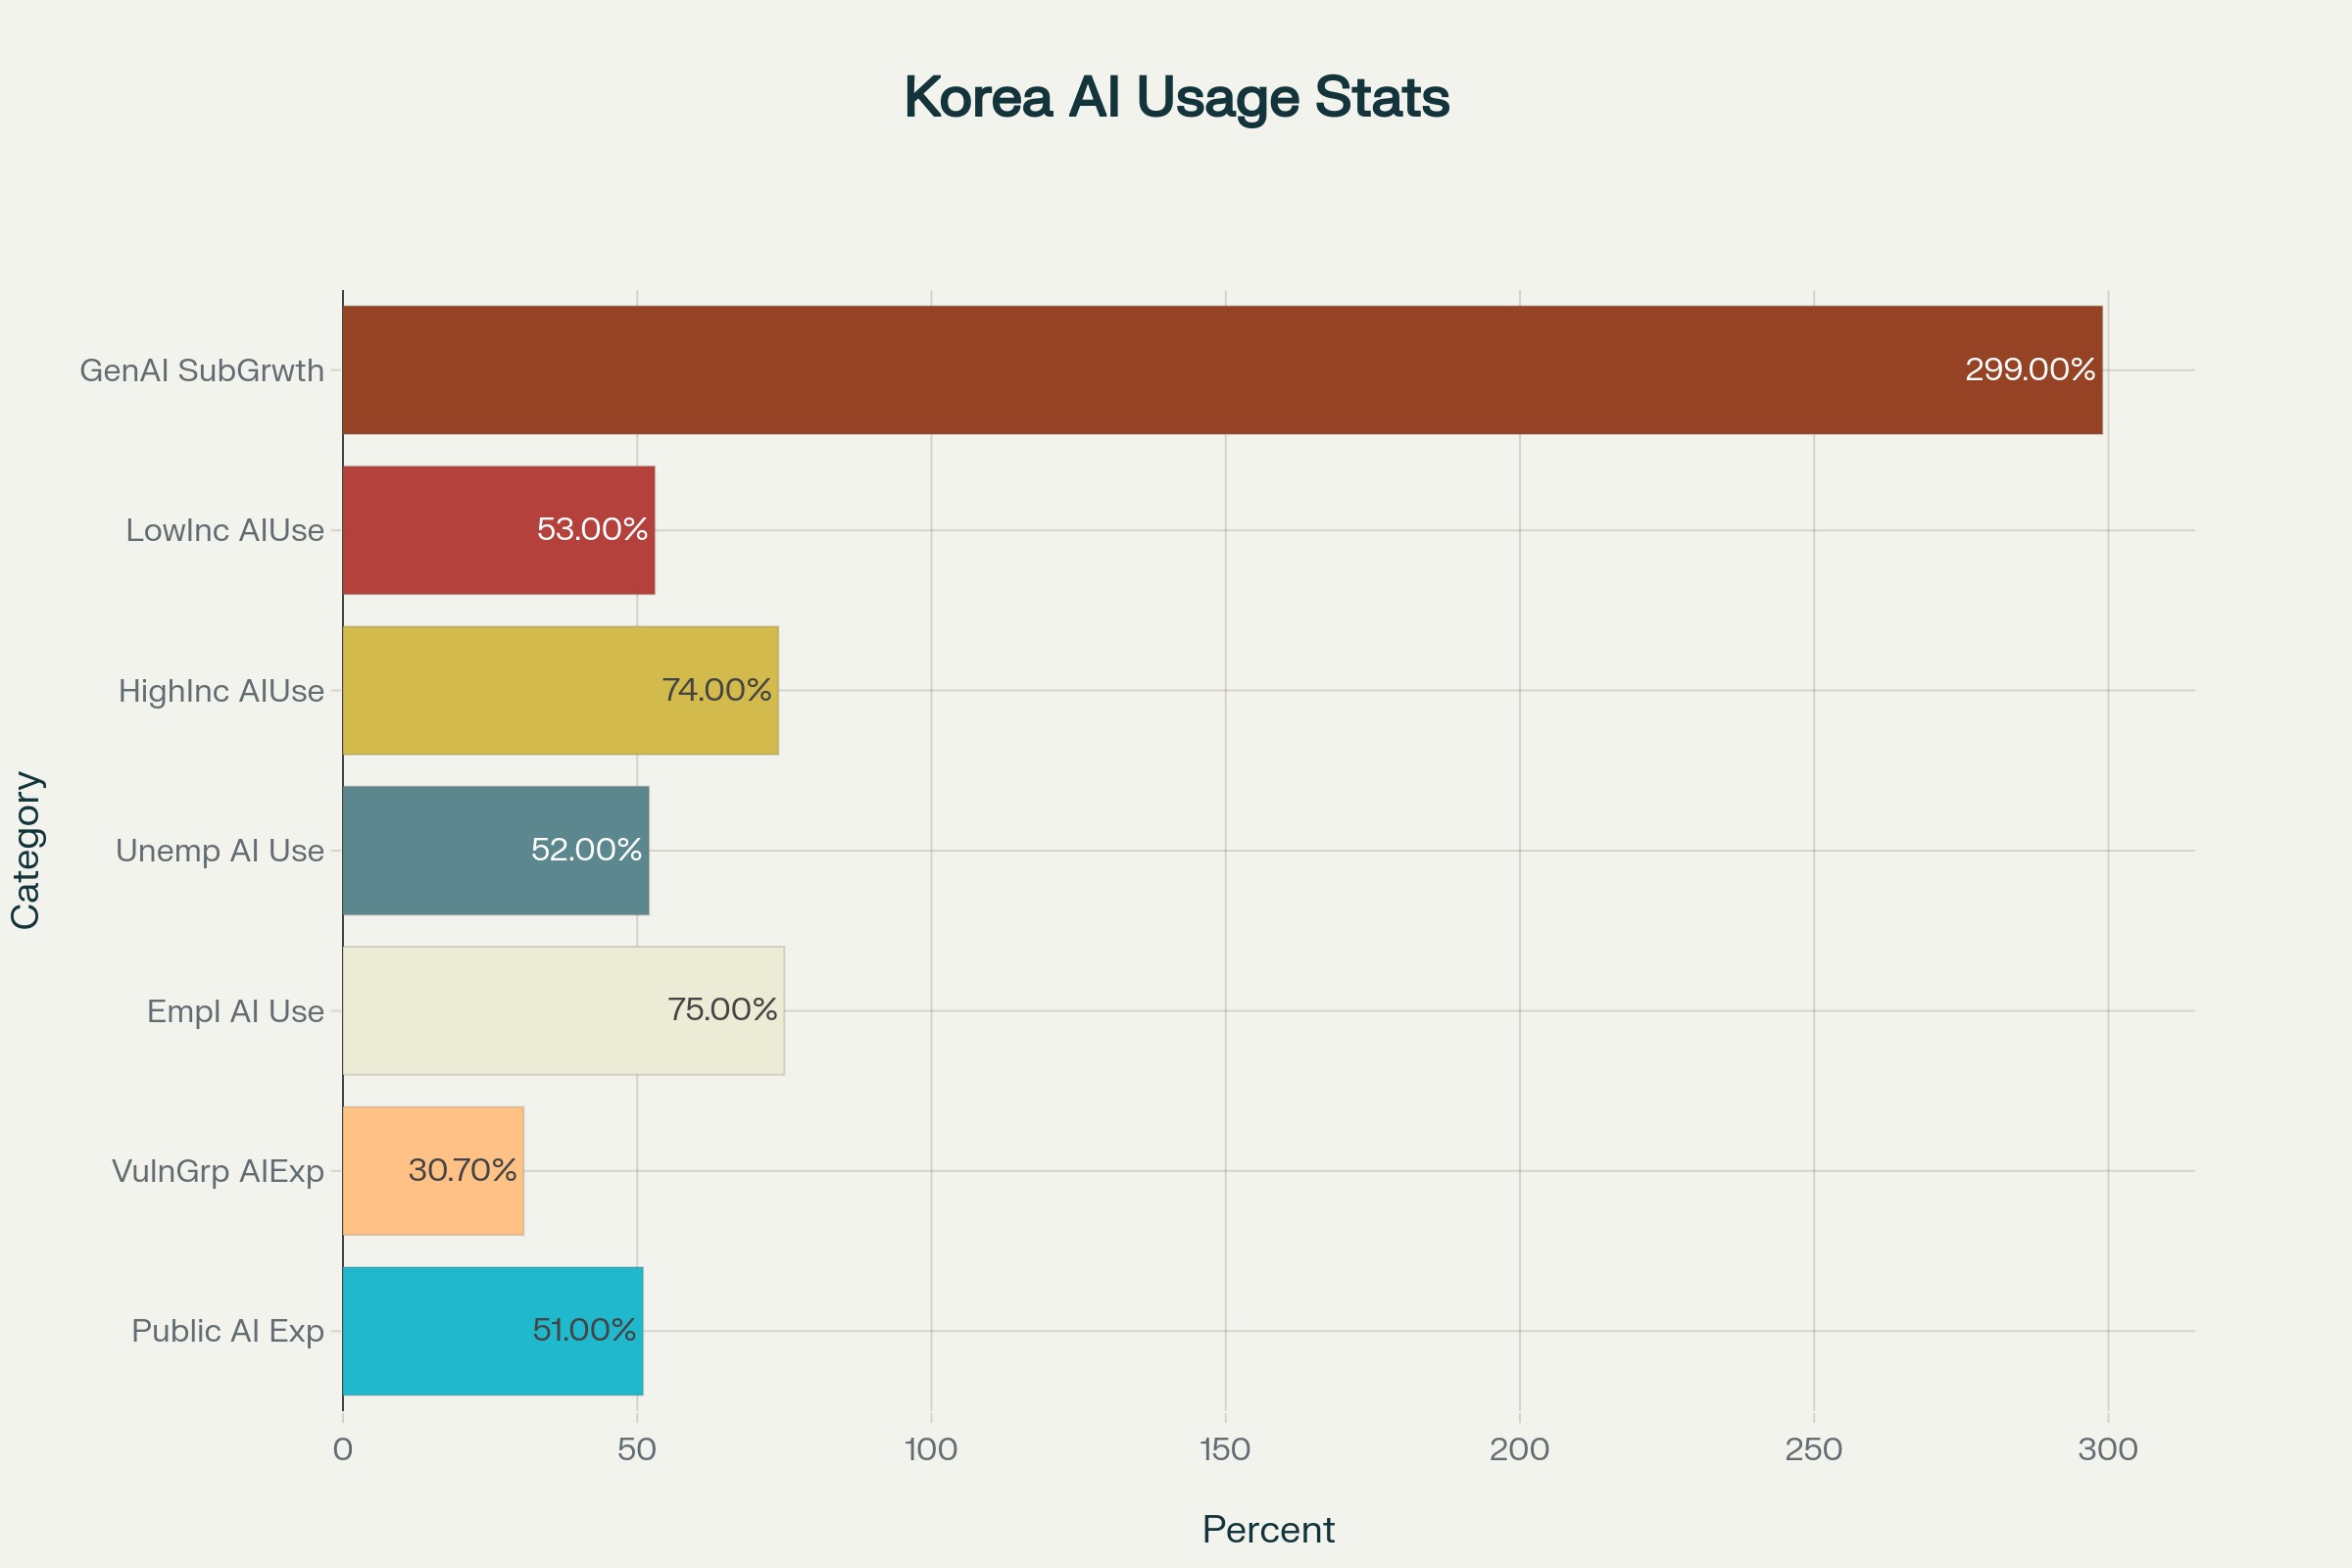Click the 51.00% value label
Screen dimensions: 2352x1568
click(x=584, y=1330)
